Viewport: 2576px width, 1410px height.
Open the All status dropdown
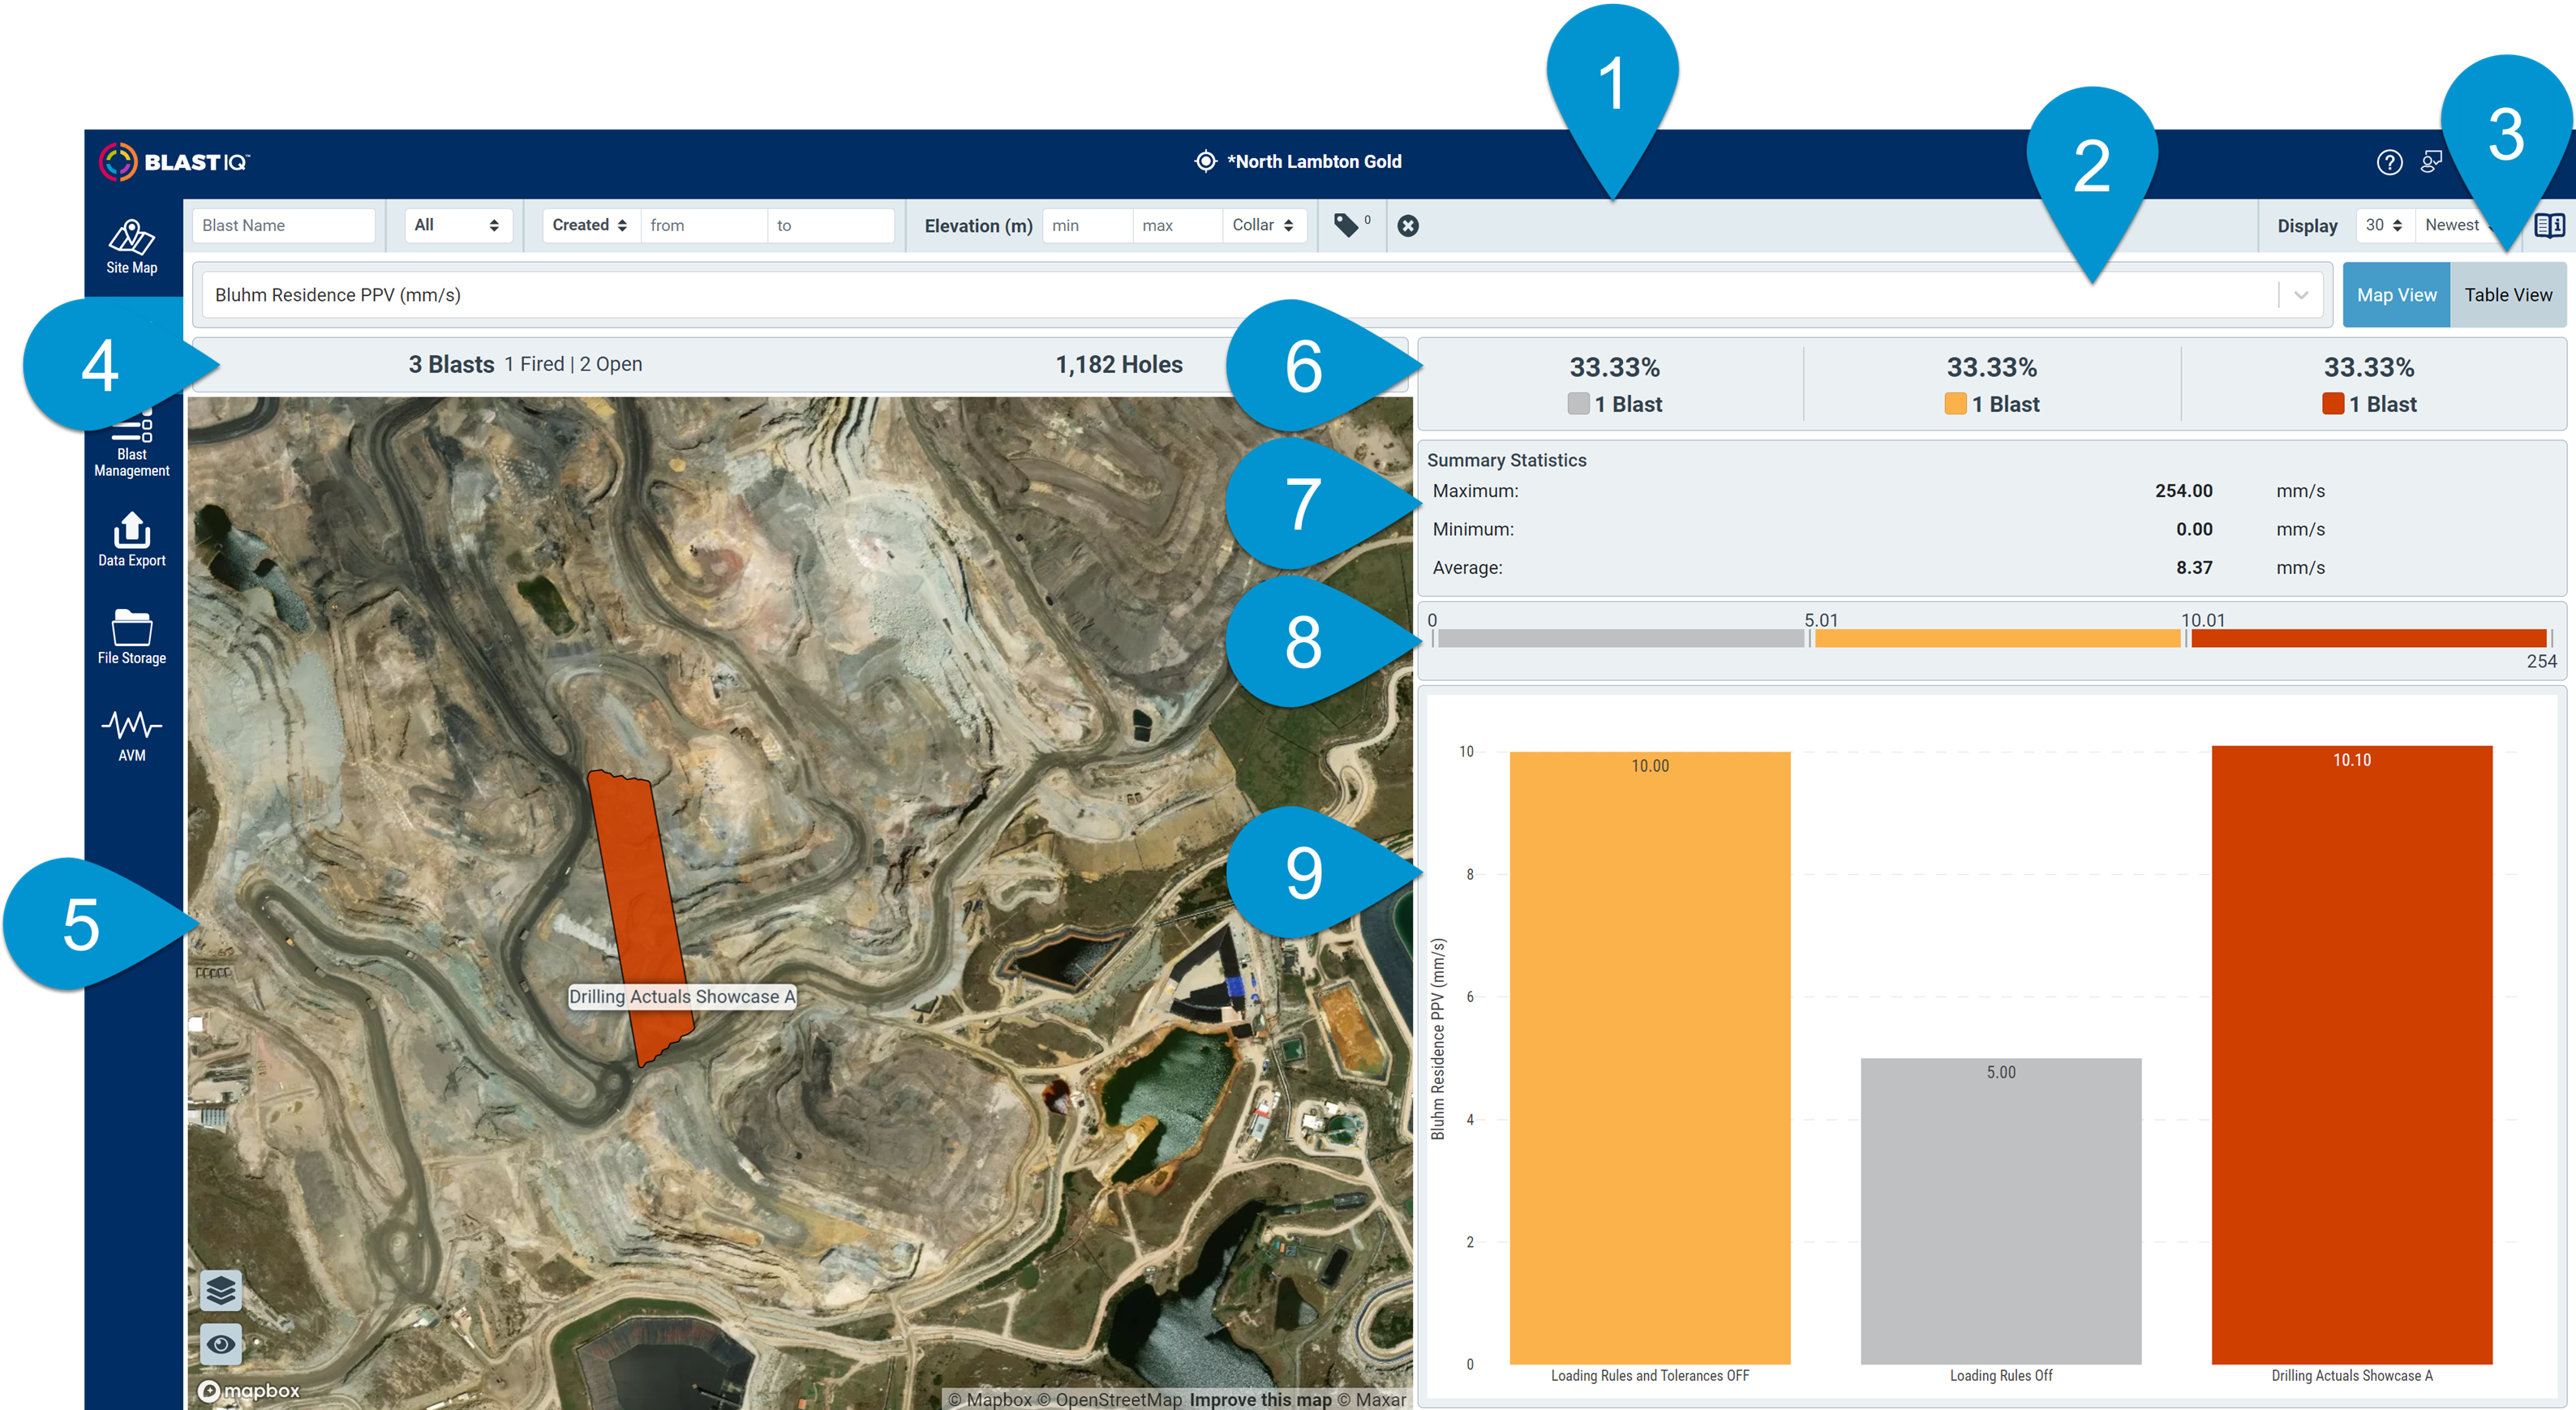pos(458,226)
